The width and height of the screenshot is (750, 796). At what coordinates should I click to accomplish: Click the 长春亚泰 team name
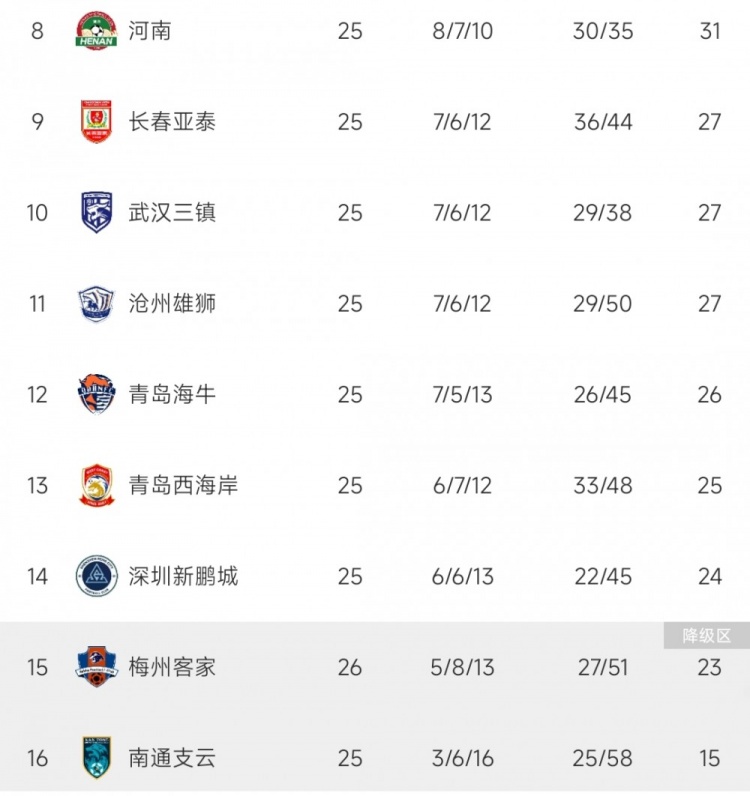point(172,122)
